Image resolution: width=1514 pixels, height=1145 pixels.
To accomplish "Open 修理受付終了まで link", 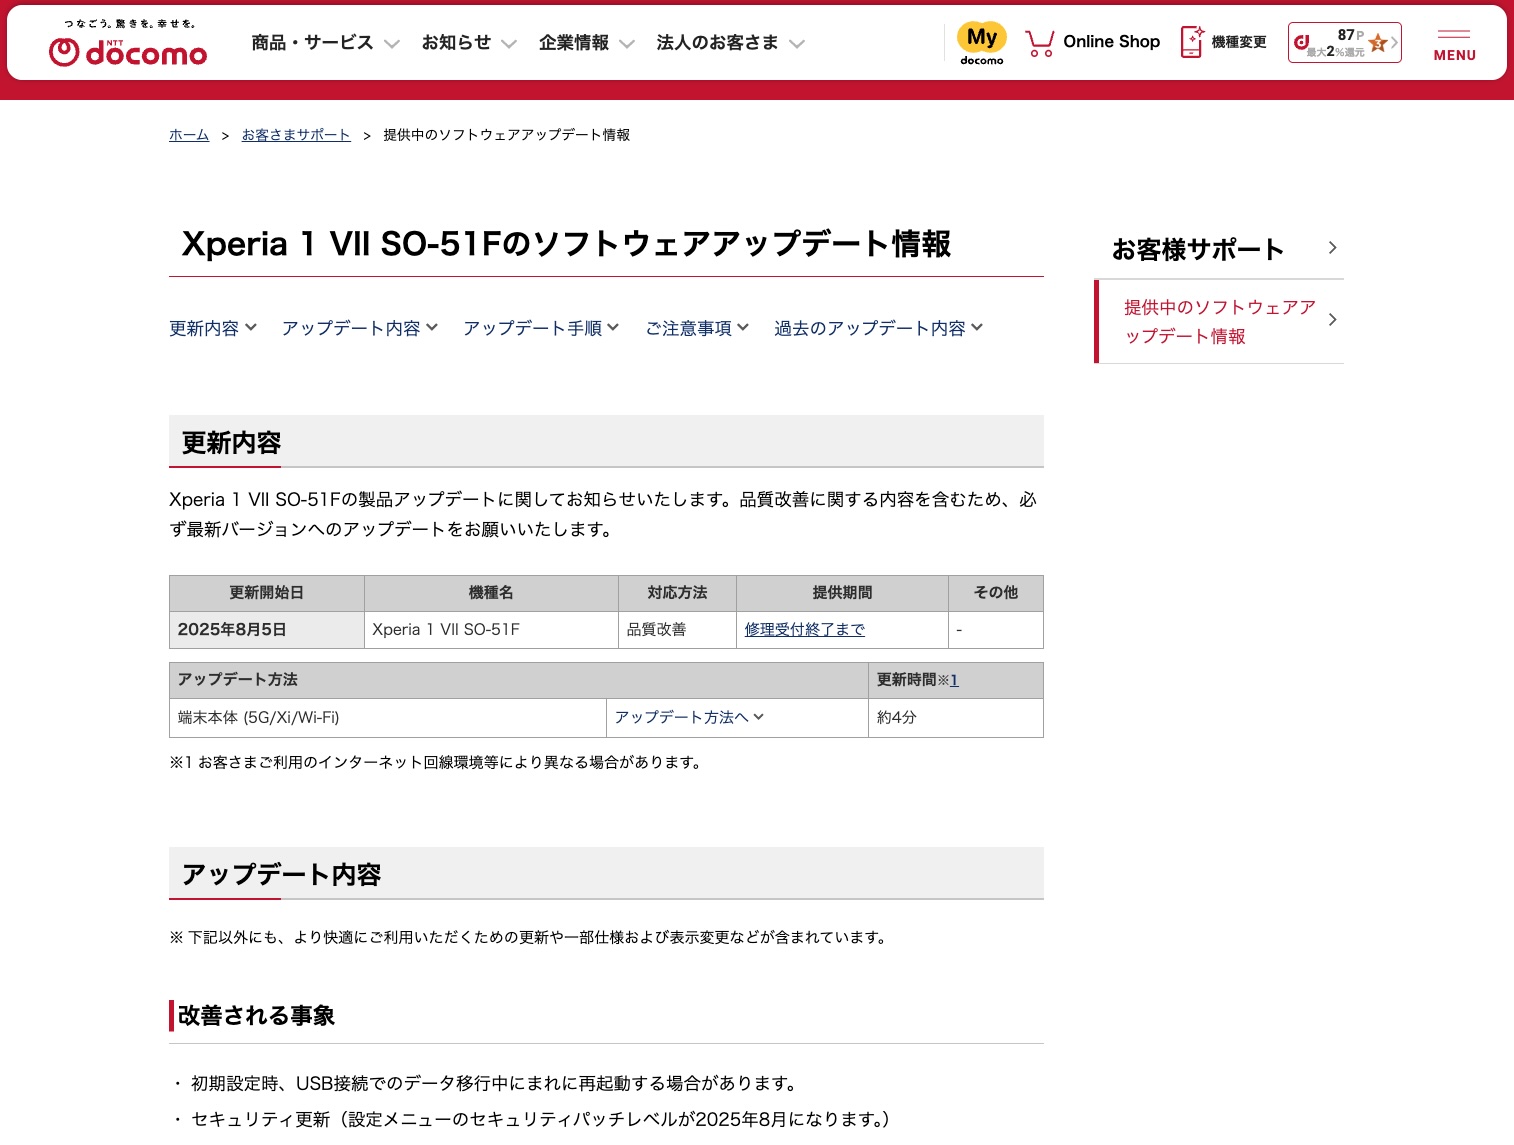I will [805, 630].
